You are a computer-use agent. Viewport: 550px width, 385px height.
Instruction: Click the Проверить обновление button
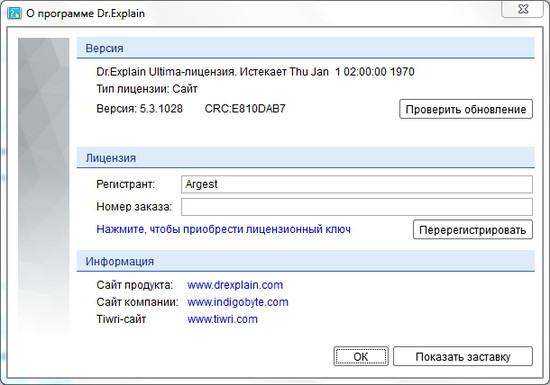[466, 109]
